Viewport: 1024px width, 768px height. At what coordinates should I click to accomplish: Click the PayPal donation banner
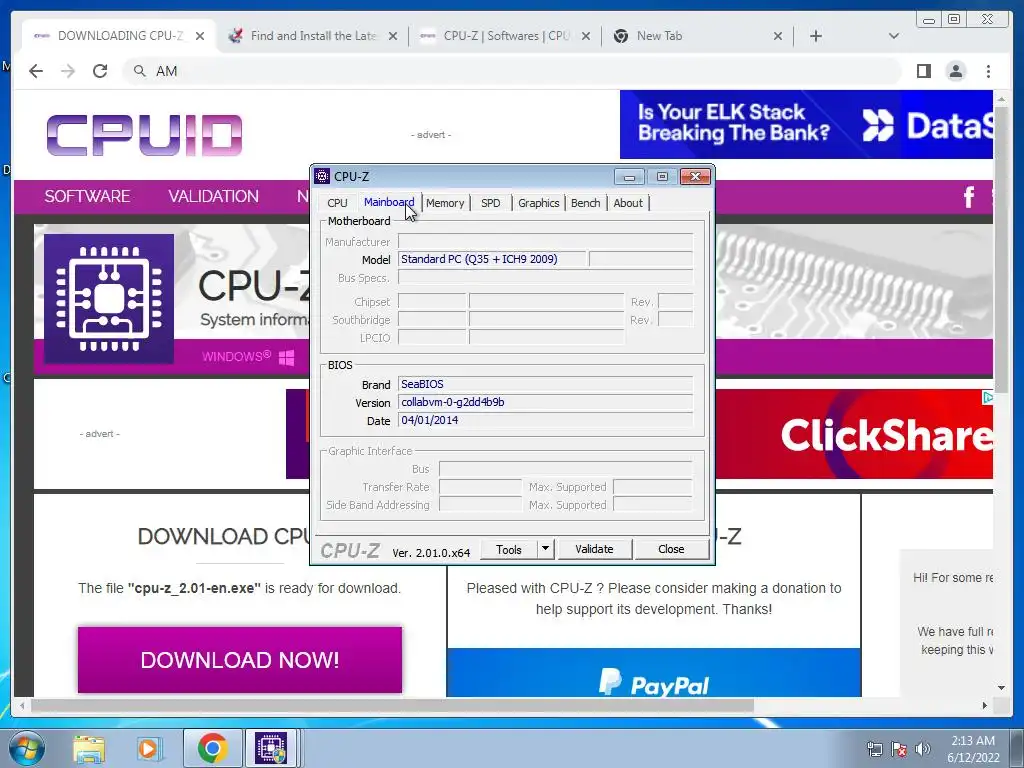[x=654, y=673]
